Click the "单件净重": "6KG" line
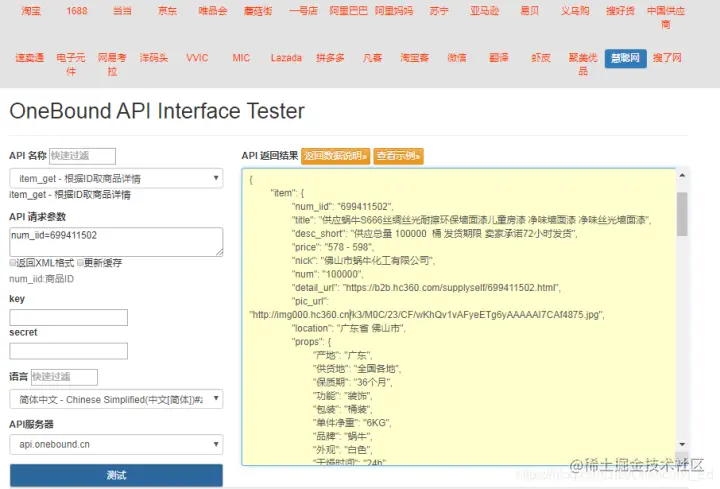 coord(352,422)
